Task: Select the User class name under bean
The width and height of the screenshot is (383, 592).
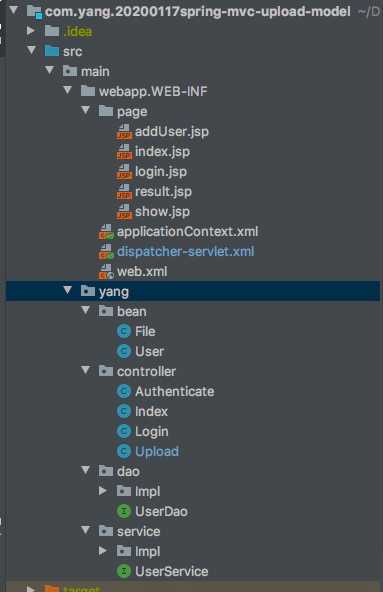Action: coord(150,352)
